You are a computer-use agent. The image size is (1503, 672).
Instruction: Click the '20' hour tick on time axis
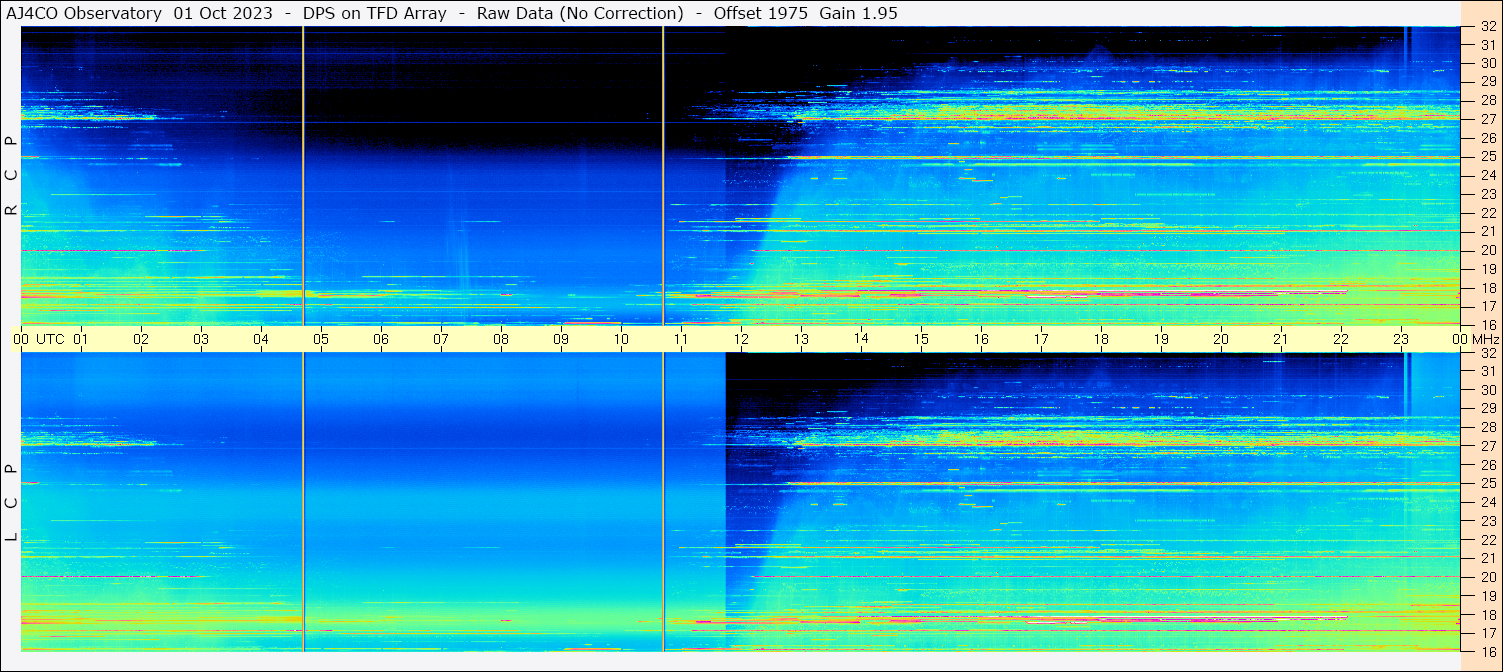(1221, 339)
